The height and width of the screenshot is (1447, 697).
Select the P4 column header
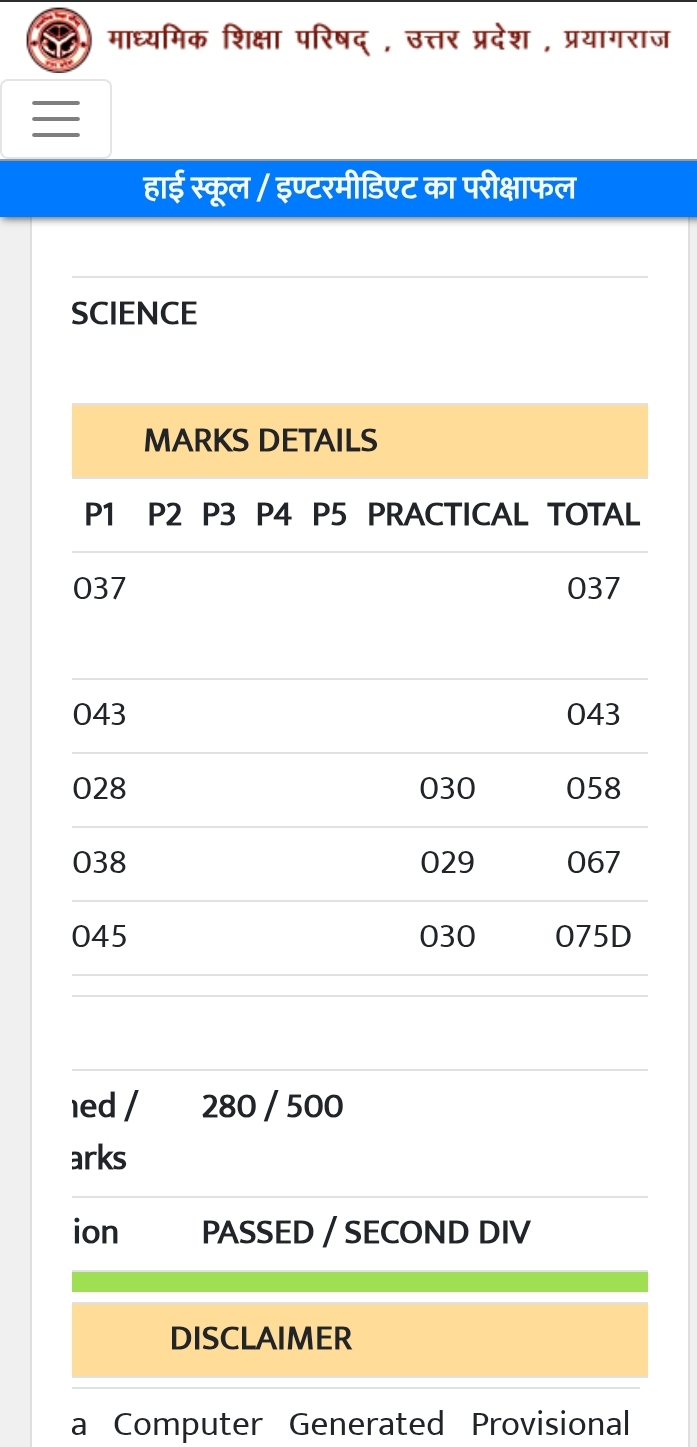click(x=273, y=514)
